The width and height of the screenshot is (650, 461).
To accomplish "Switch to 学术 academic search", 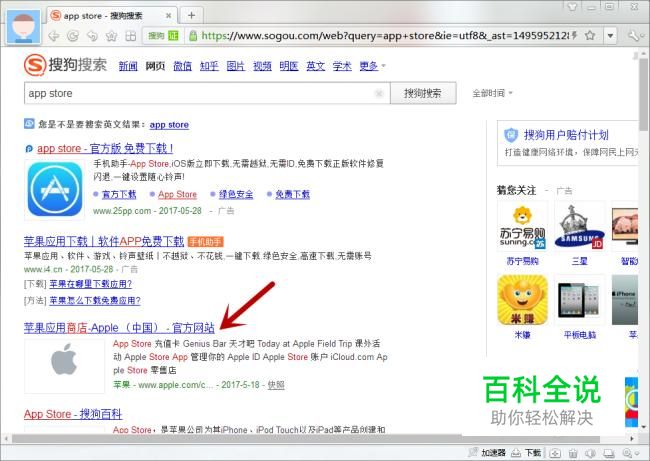I will click(x=342, y=66).
